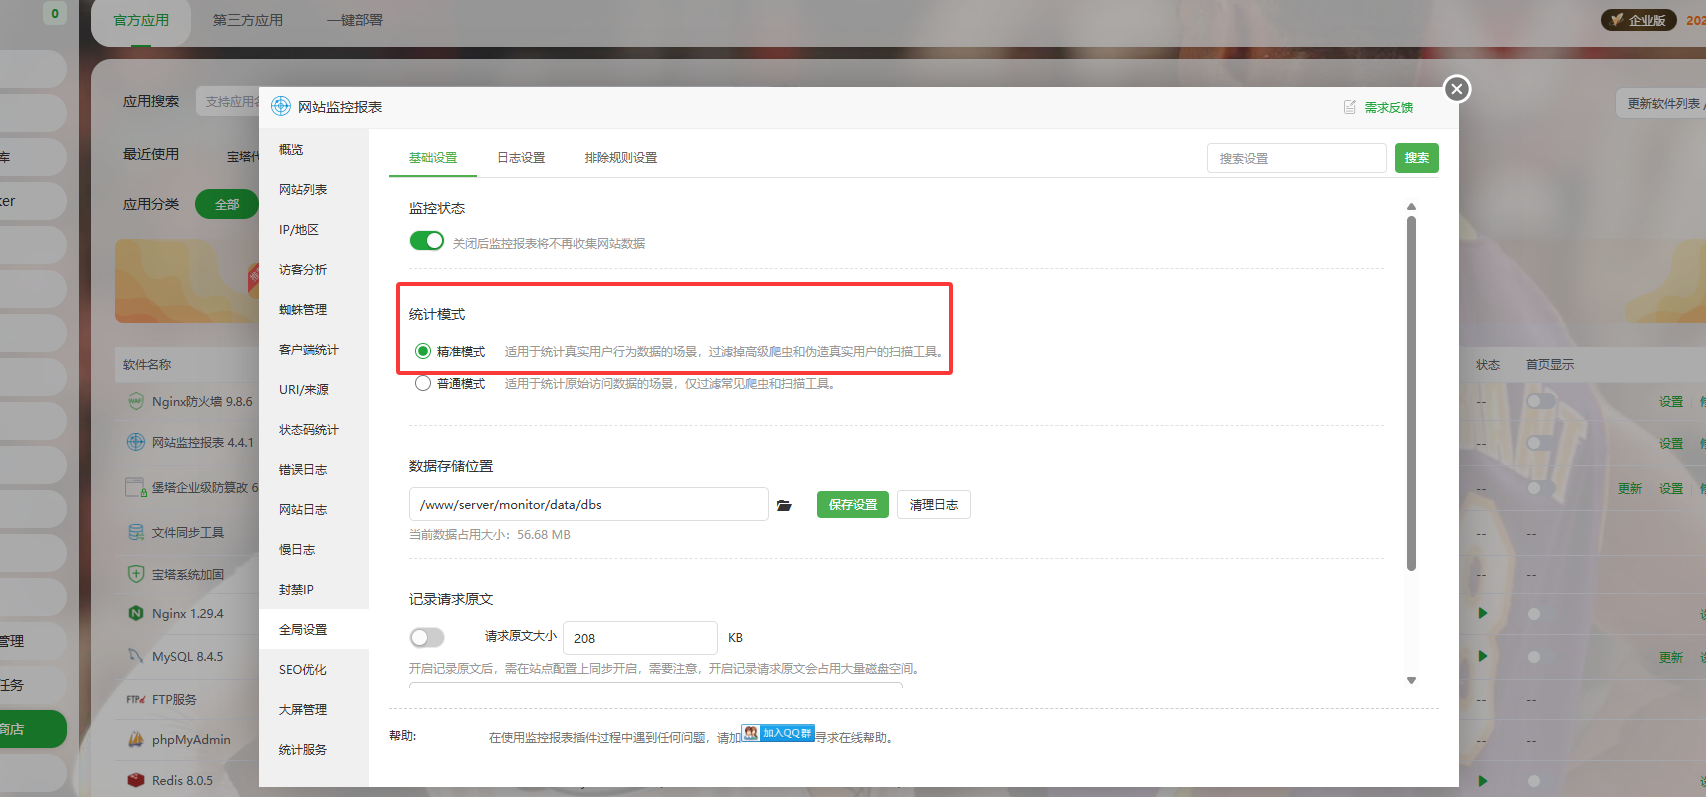Screen dimensions: 1706x797
Task: Open 官方应用 tab in background page
Action: [141, 20]
